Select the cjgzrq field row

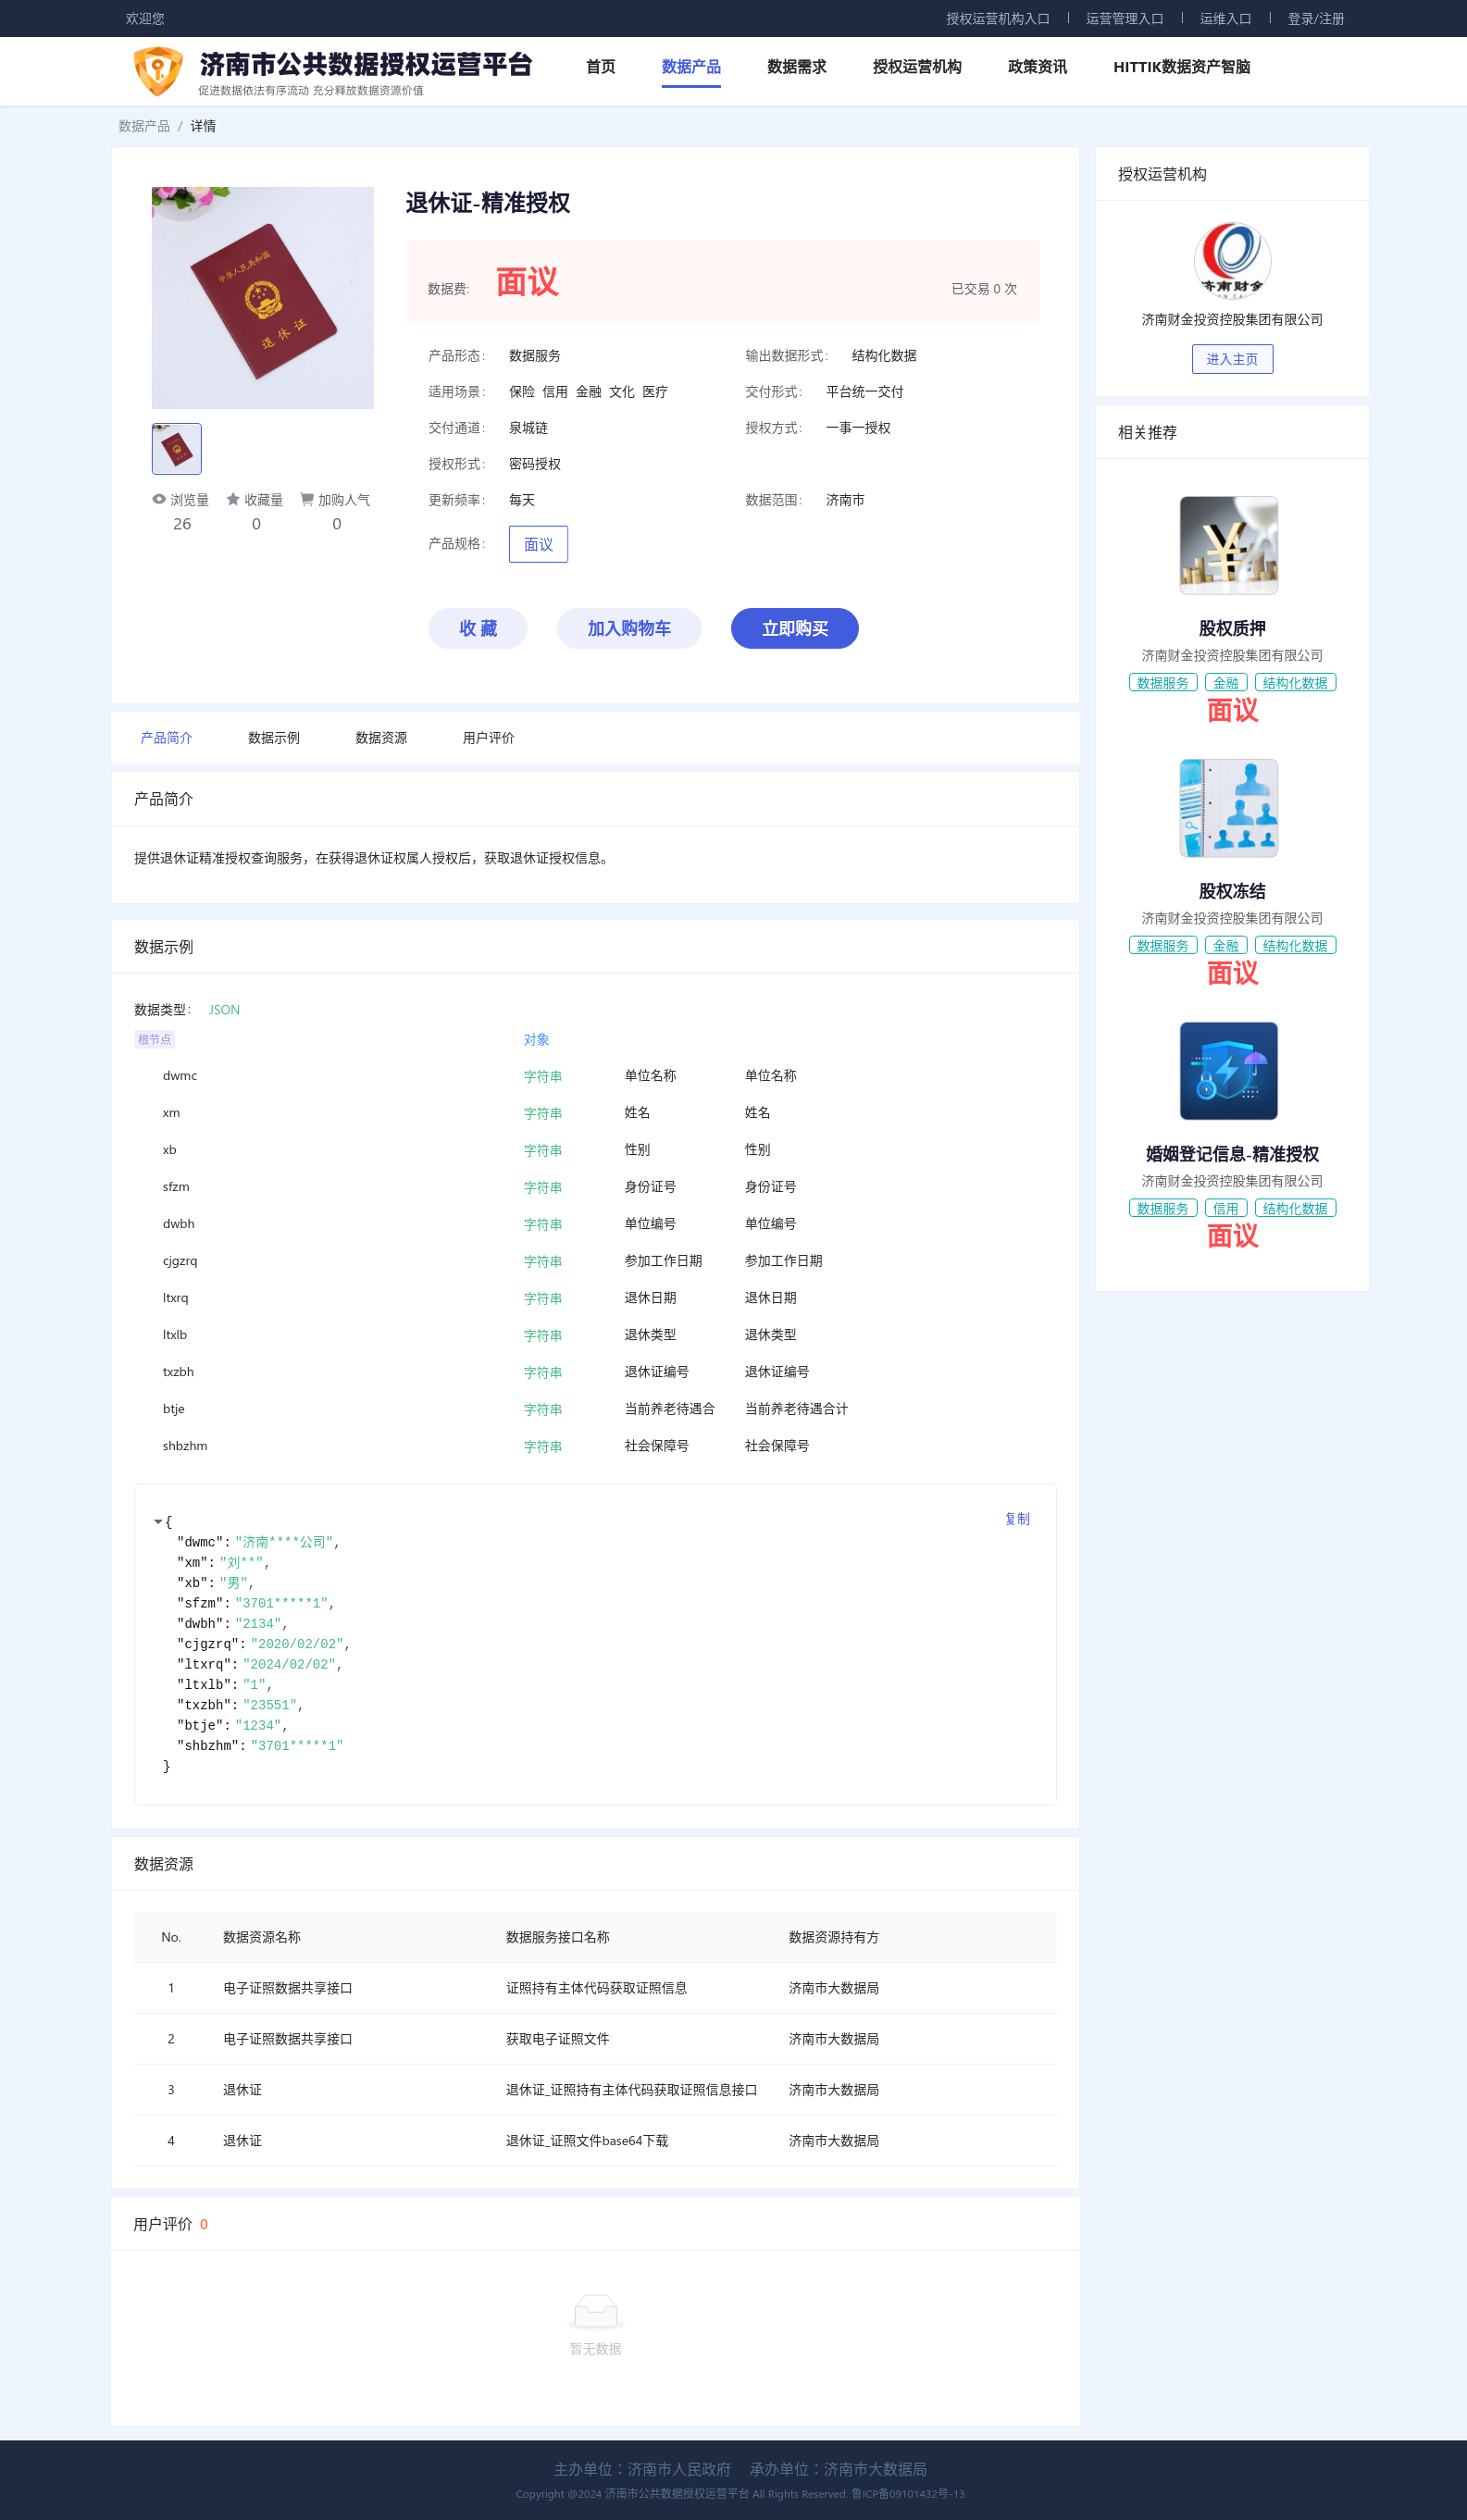point(595,1261)
